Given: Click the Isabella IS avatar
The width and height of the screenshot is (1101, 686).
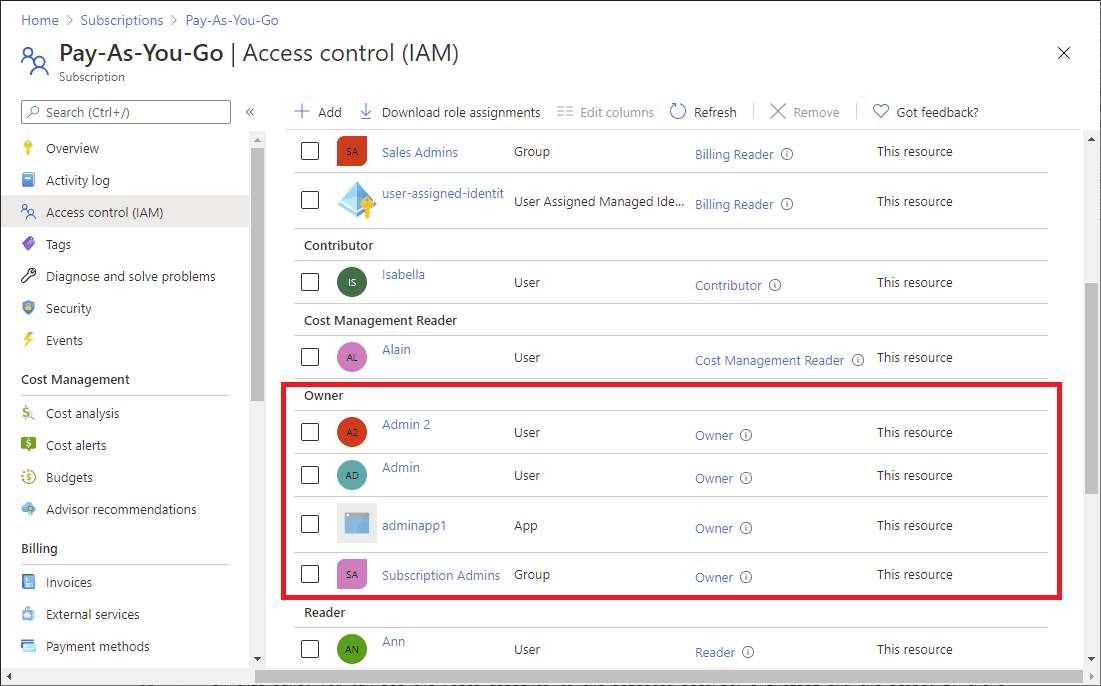Looking at the screenshot, I should 352,282.
